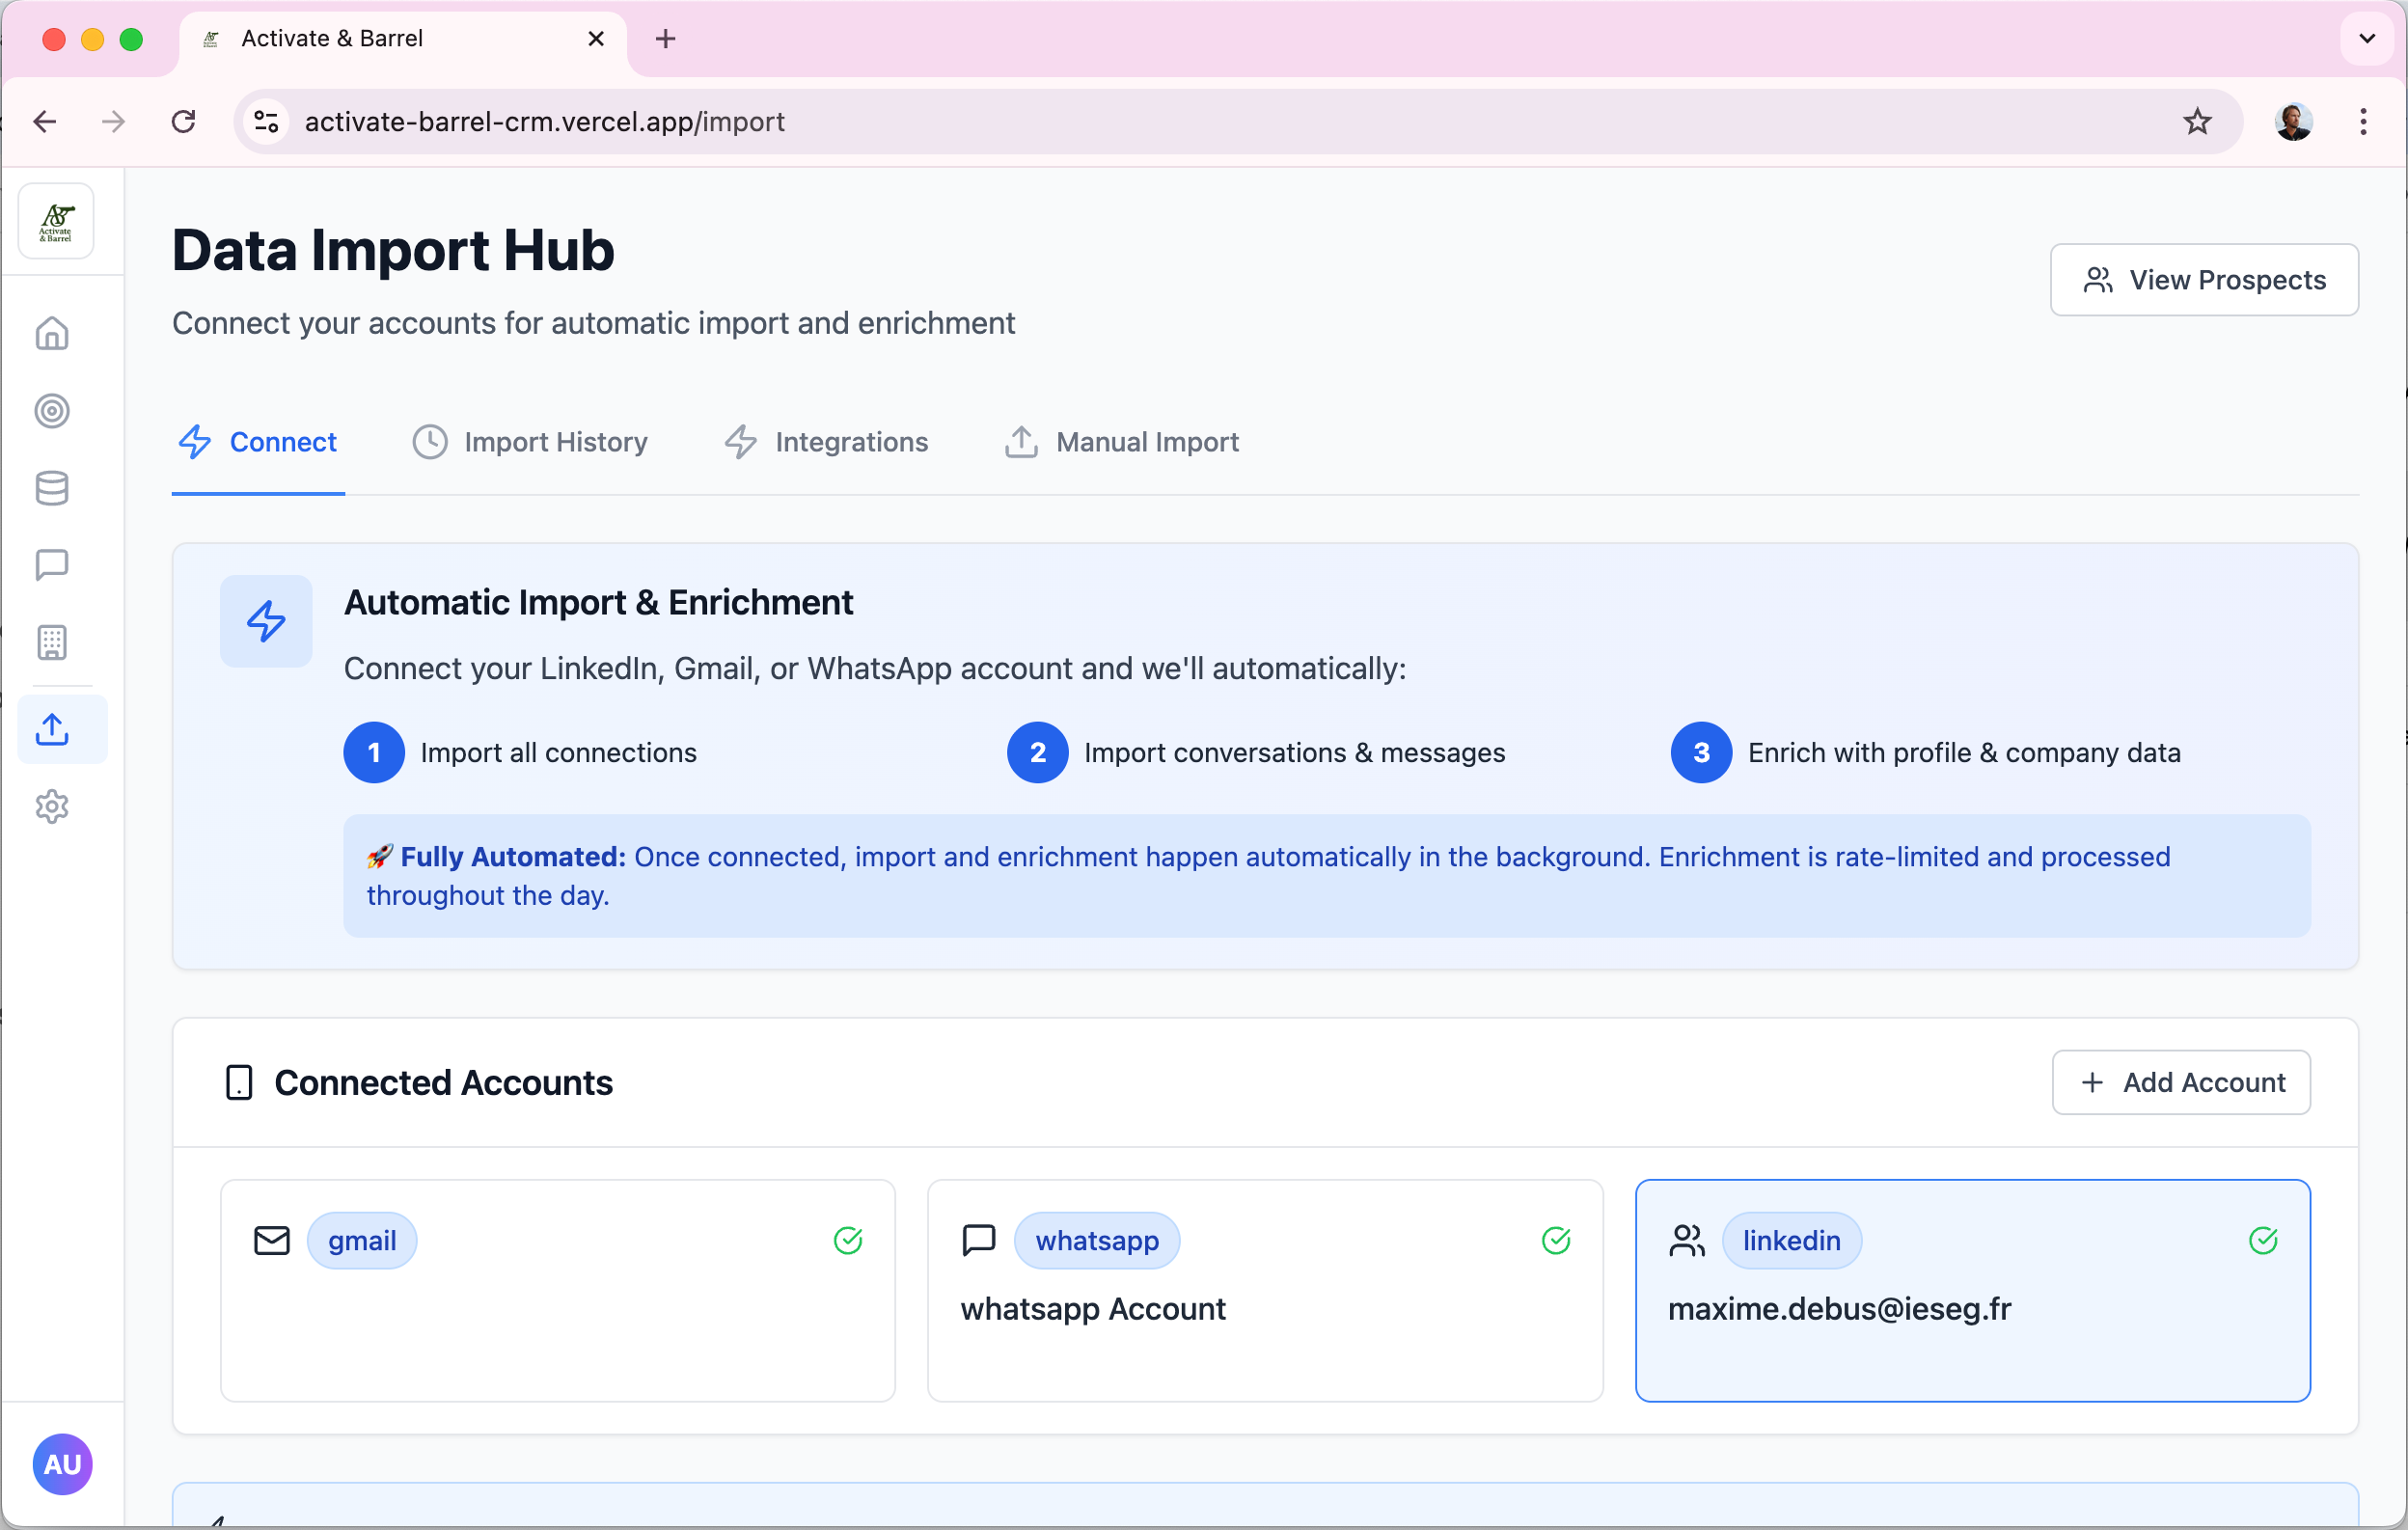Select the whatsapp Account card

pos(1264,1290)
